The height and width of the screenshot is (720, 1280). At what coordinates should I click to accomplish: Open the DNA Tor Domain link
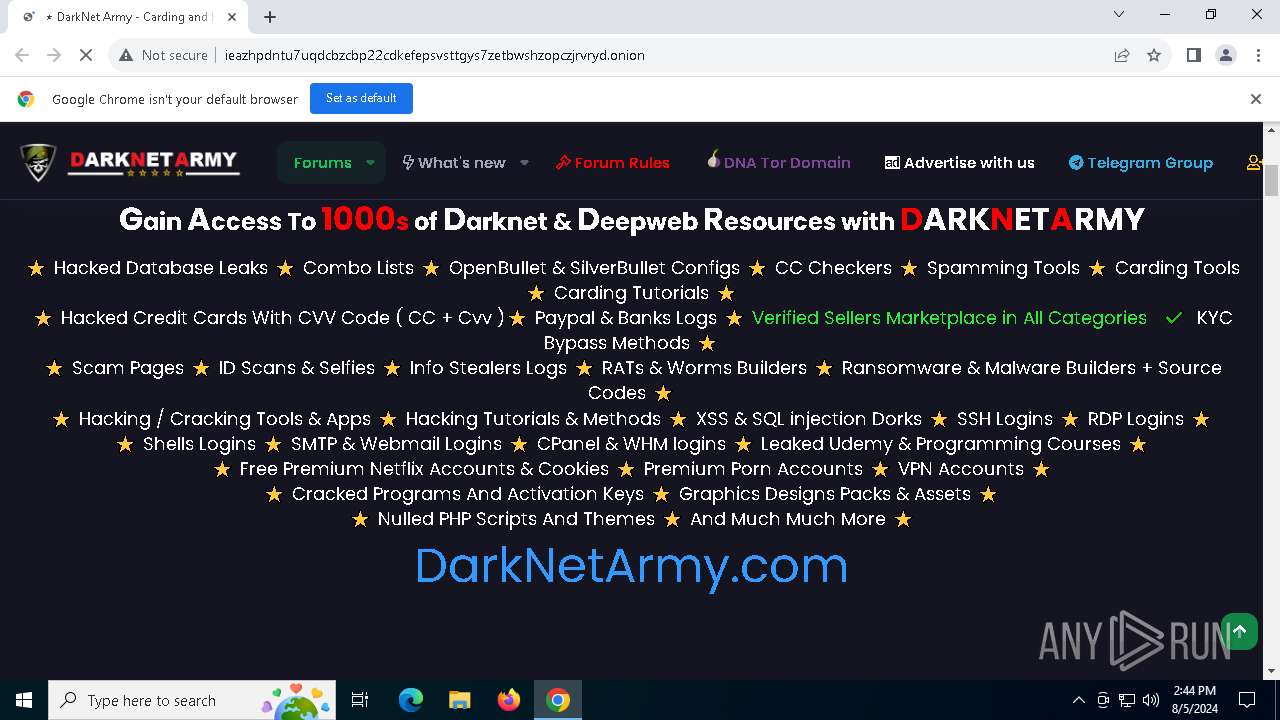click(x=778, y=163)
